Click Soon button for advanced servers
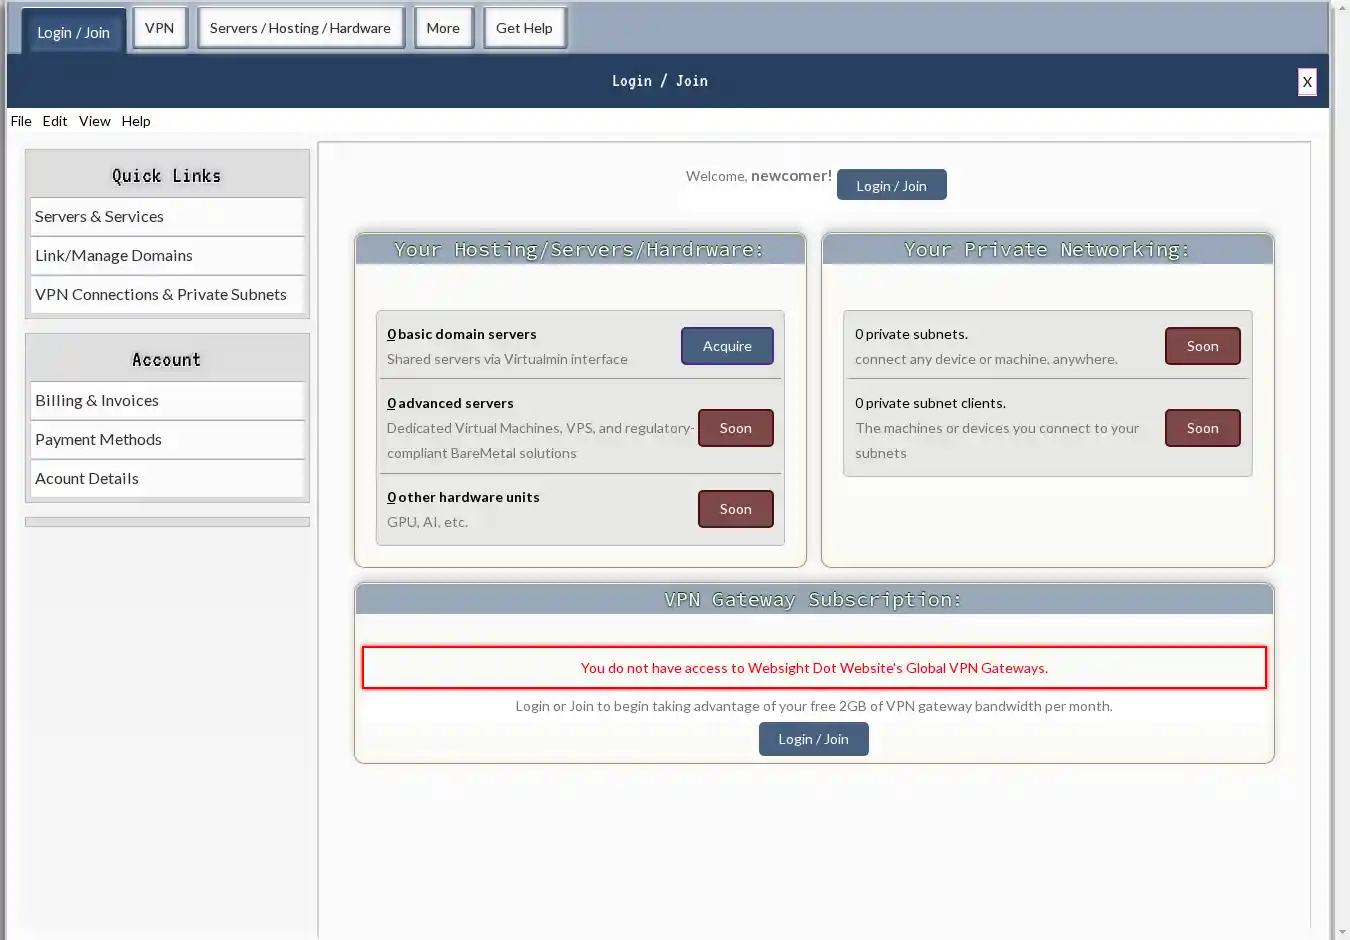This screenshot has width=1350, height=940. coord(735,428)
